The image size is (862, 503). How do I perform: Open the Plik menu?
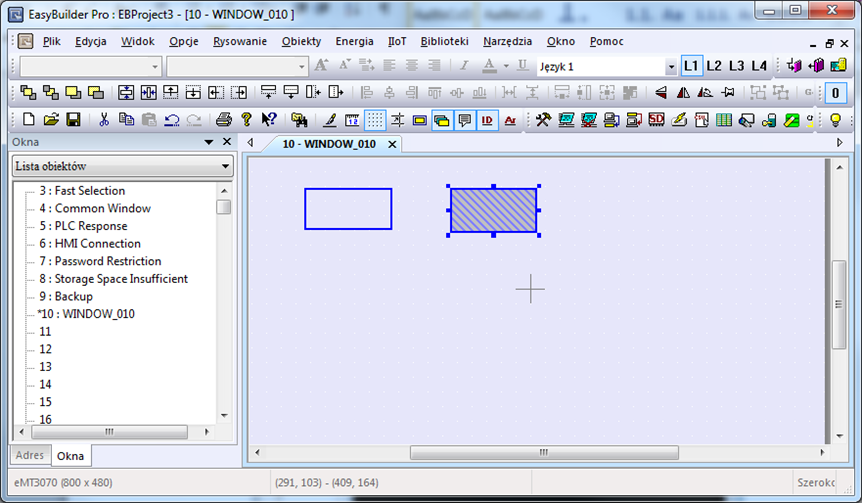[x=52, y=41]
